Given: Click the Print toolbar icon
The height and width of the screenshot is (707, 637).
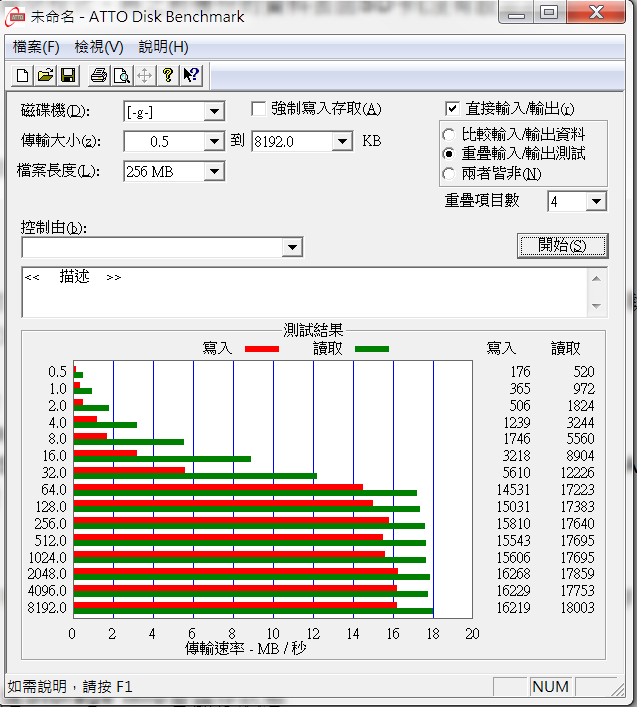Looking at the screenshot, I should (99, 75).
